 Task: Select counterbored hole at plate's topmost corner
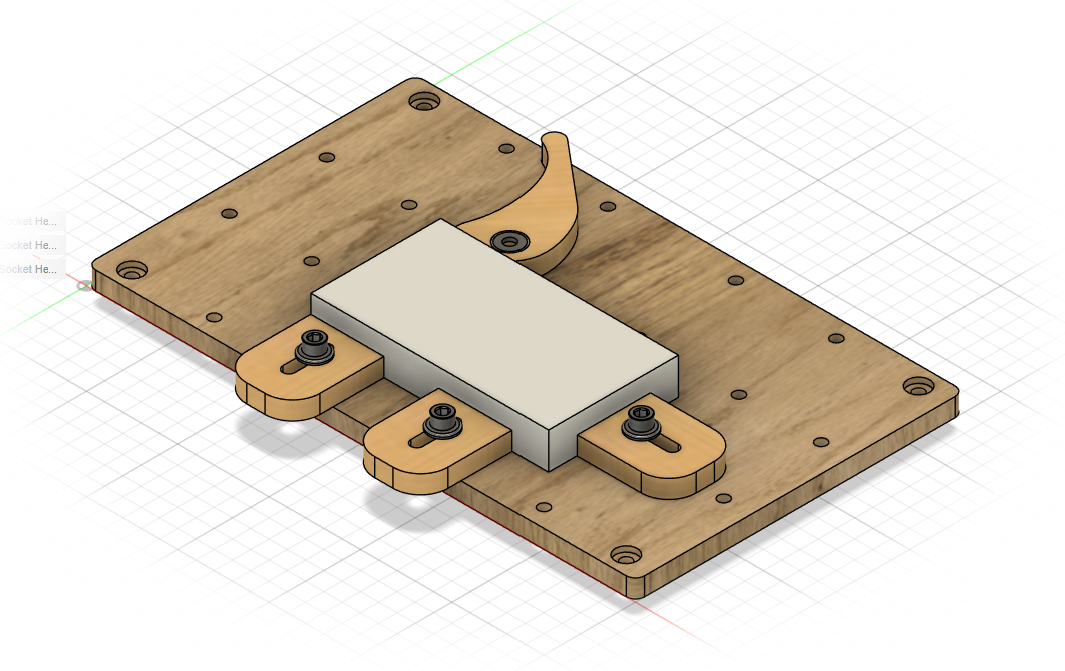(424, 102)
